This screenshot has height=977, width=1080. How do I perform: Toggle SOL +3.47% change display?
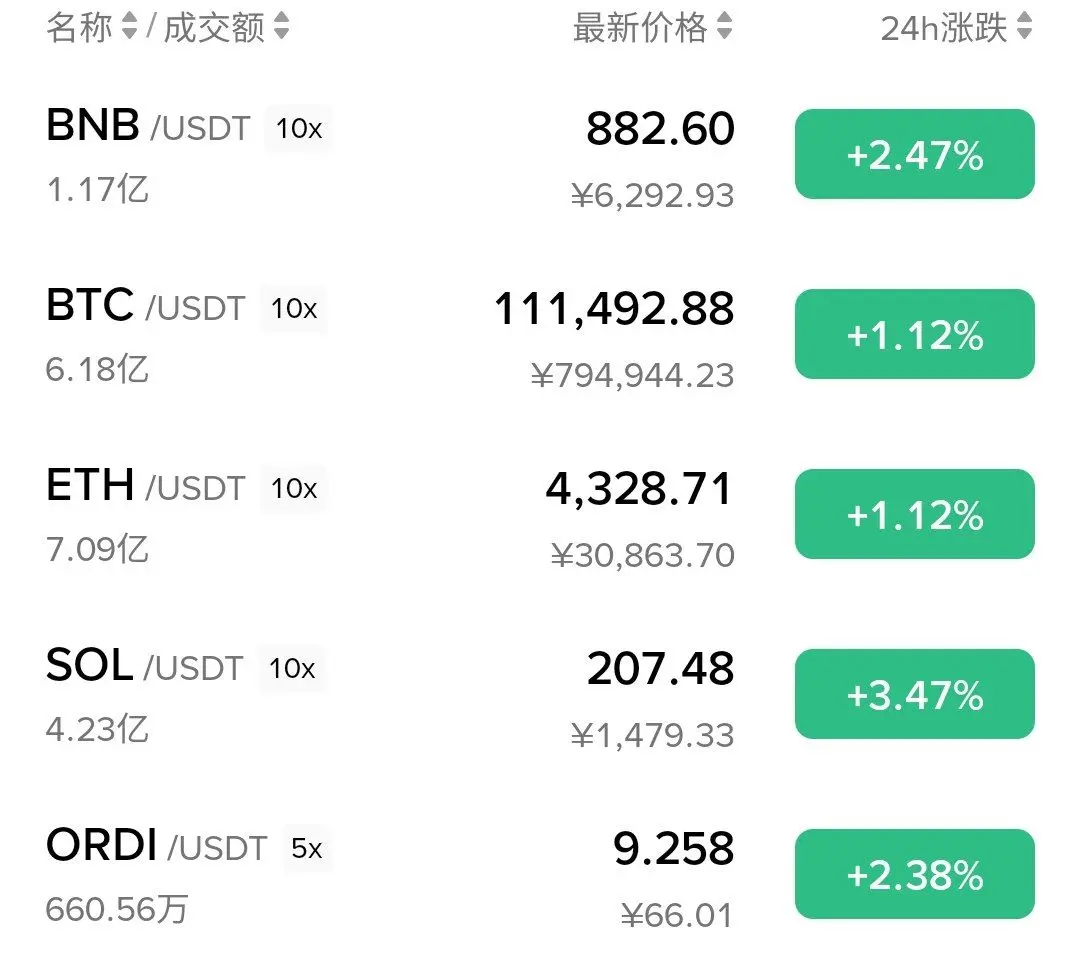(x=915, y=694)
